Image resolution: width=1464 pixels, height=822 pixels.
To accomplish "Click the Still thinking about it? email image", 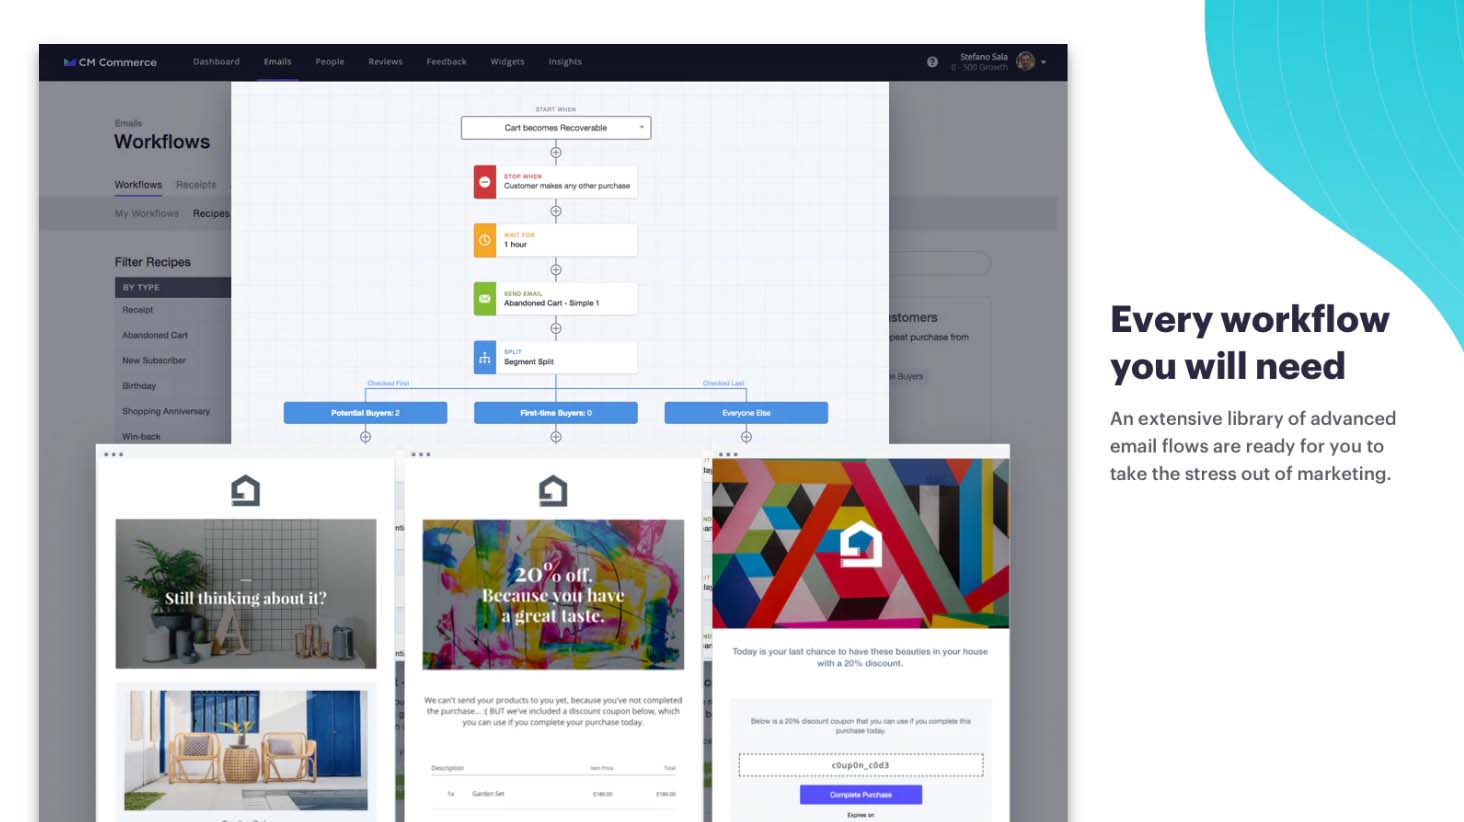I will click(246, 594).
